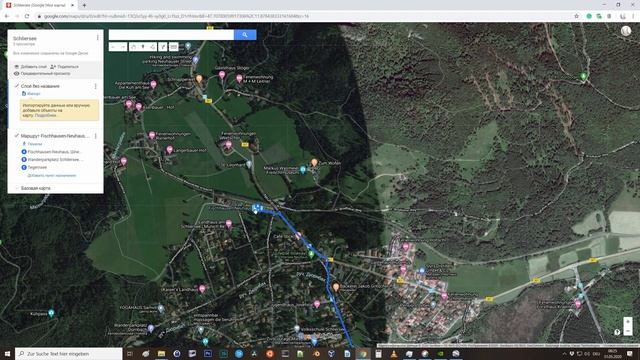Click pink pin at Gästehaus Stöger

tap(222, 75)
